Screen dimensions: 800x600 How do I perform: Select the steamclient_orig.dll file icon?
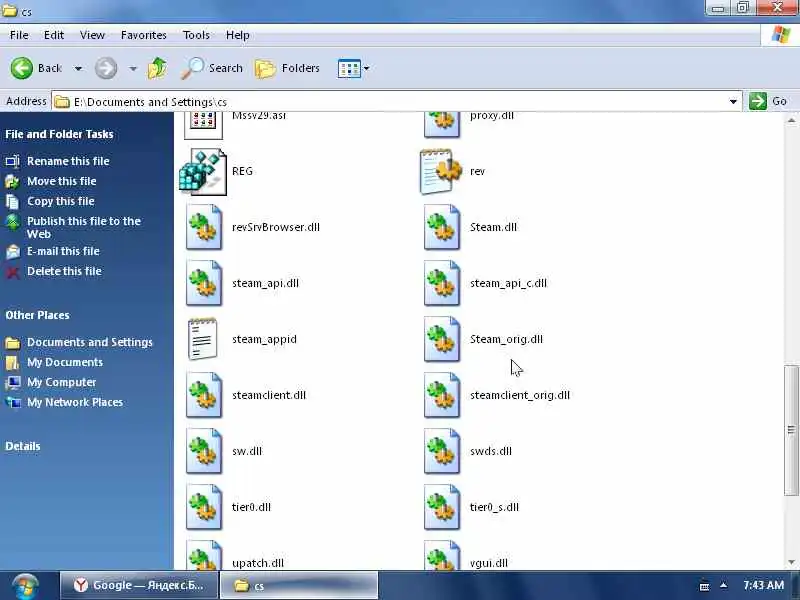point(442,395)
